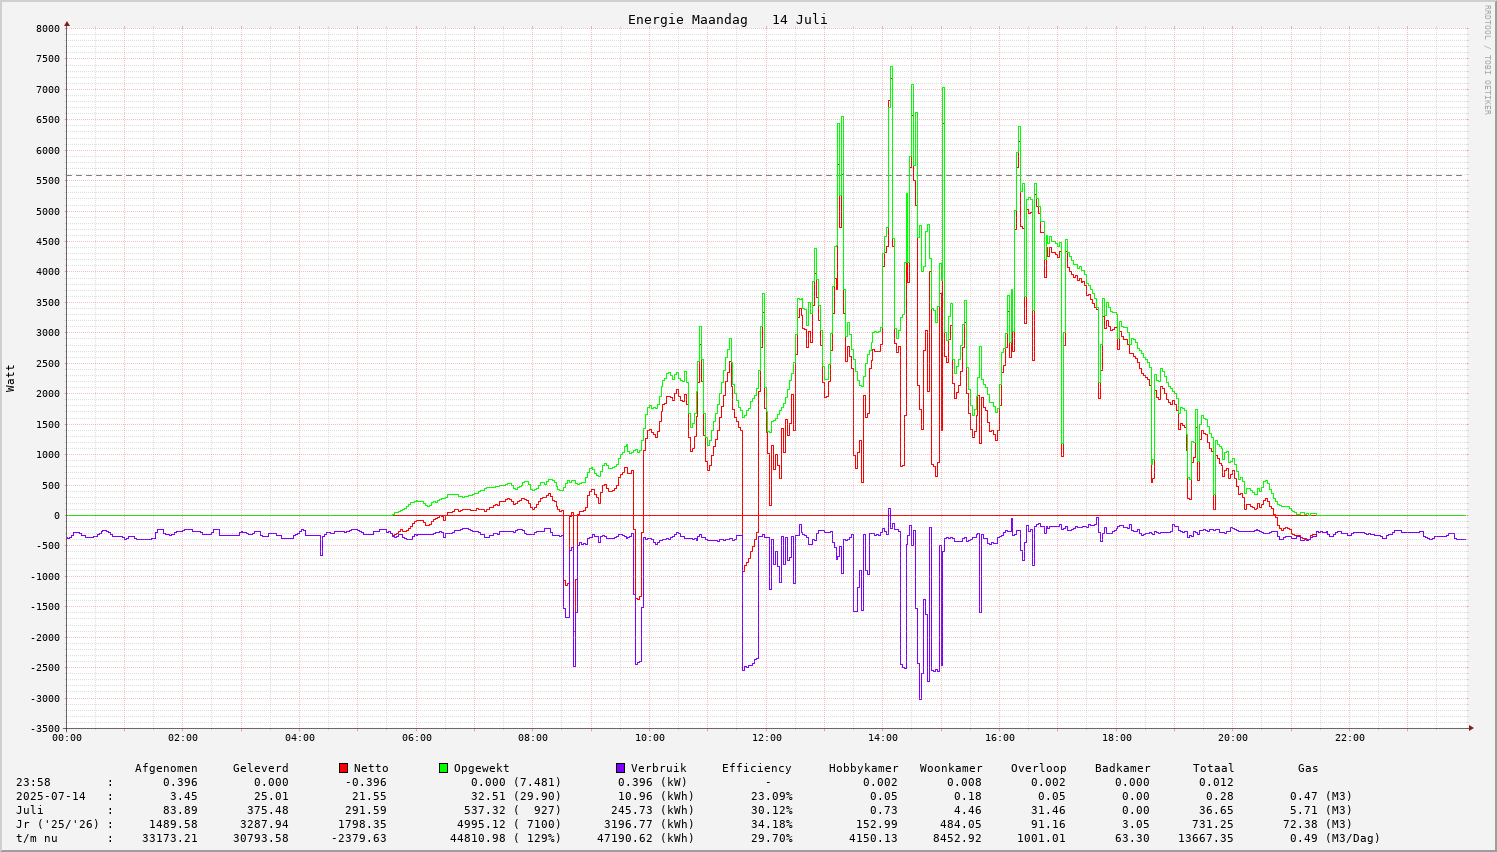This screenshot has height=852, width=1497.
Task: Select the Juli row label
Action: pyautogui.click(x=30, y=810)
